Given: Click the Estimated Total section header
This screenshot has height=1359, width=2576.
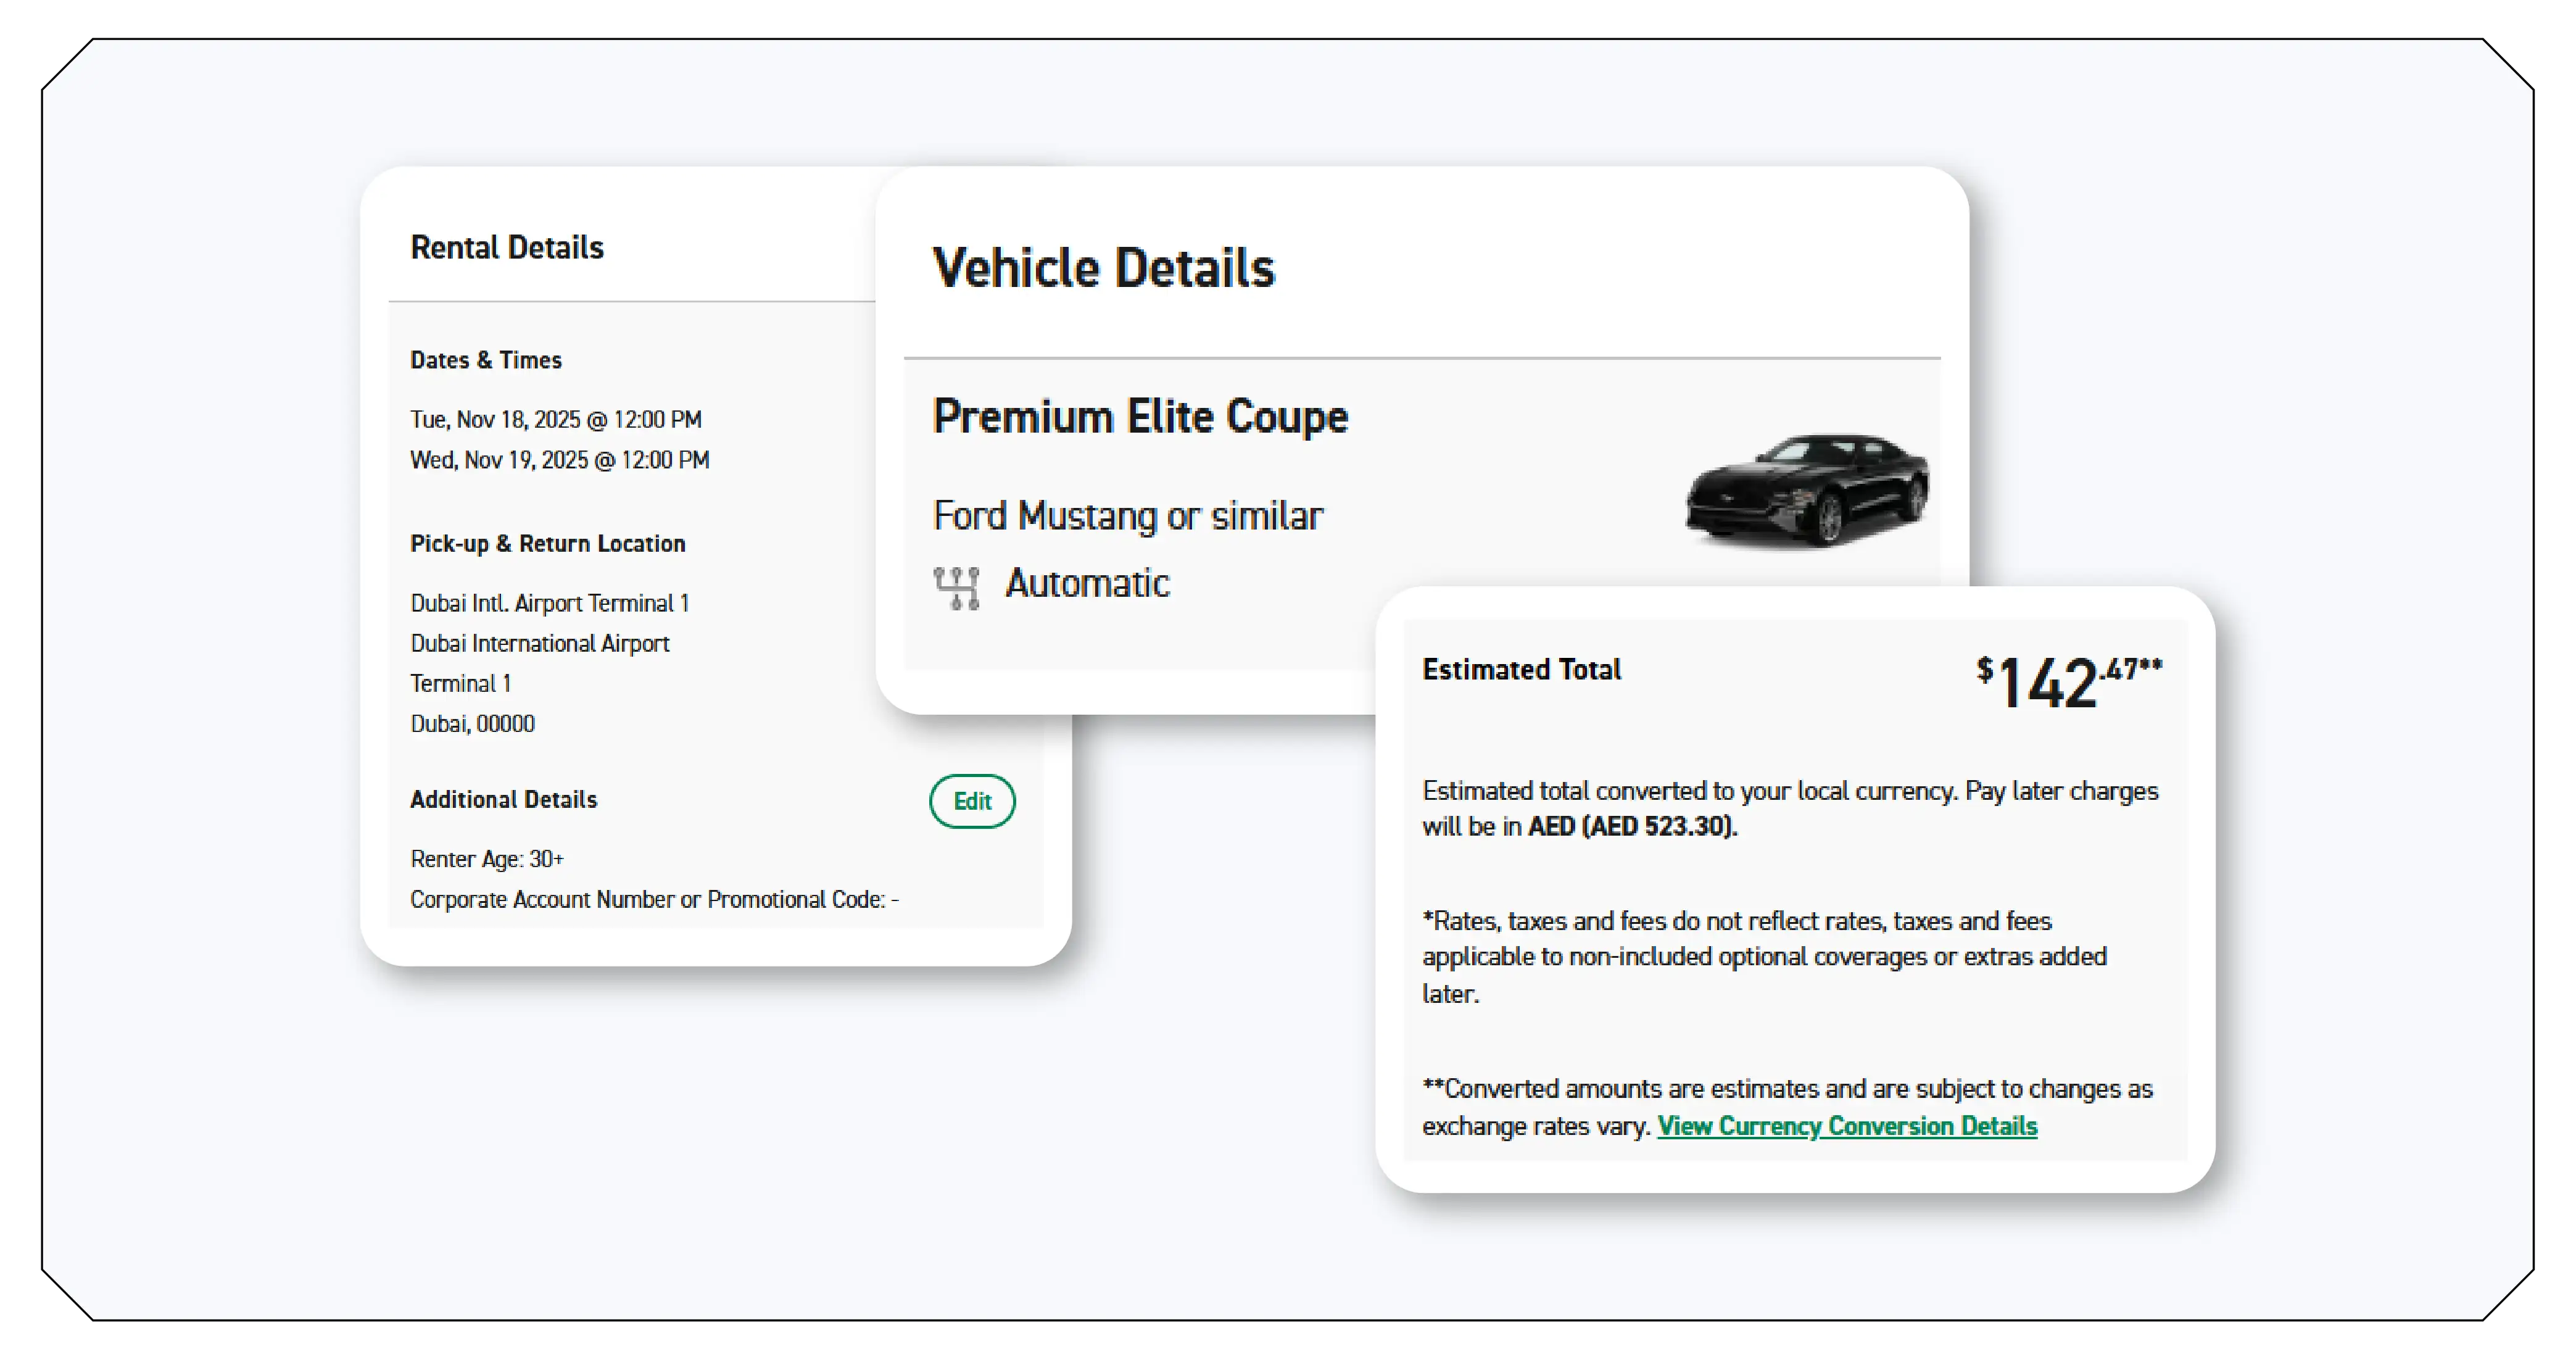Looking at the screenshot, I should click(x=1521, y=670).
